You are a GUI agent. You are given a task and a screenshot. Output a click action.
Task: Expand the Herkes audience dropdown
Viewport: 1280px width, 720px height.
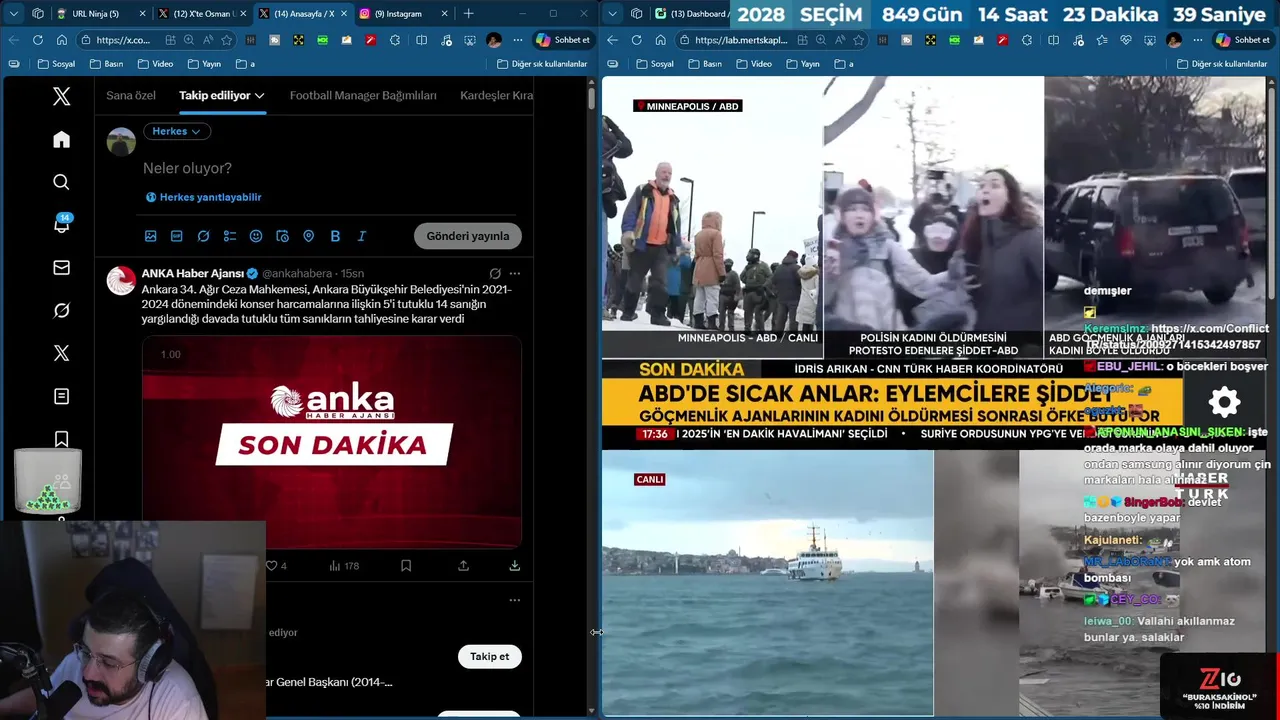(176, 131)
